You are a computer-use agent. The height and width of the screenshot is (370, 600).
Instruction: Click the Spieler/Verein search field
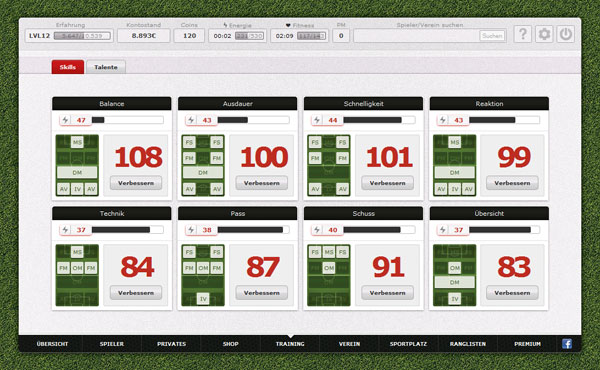430,36
